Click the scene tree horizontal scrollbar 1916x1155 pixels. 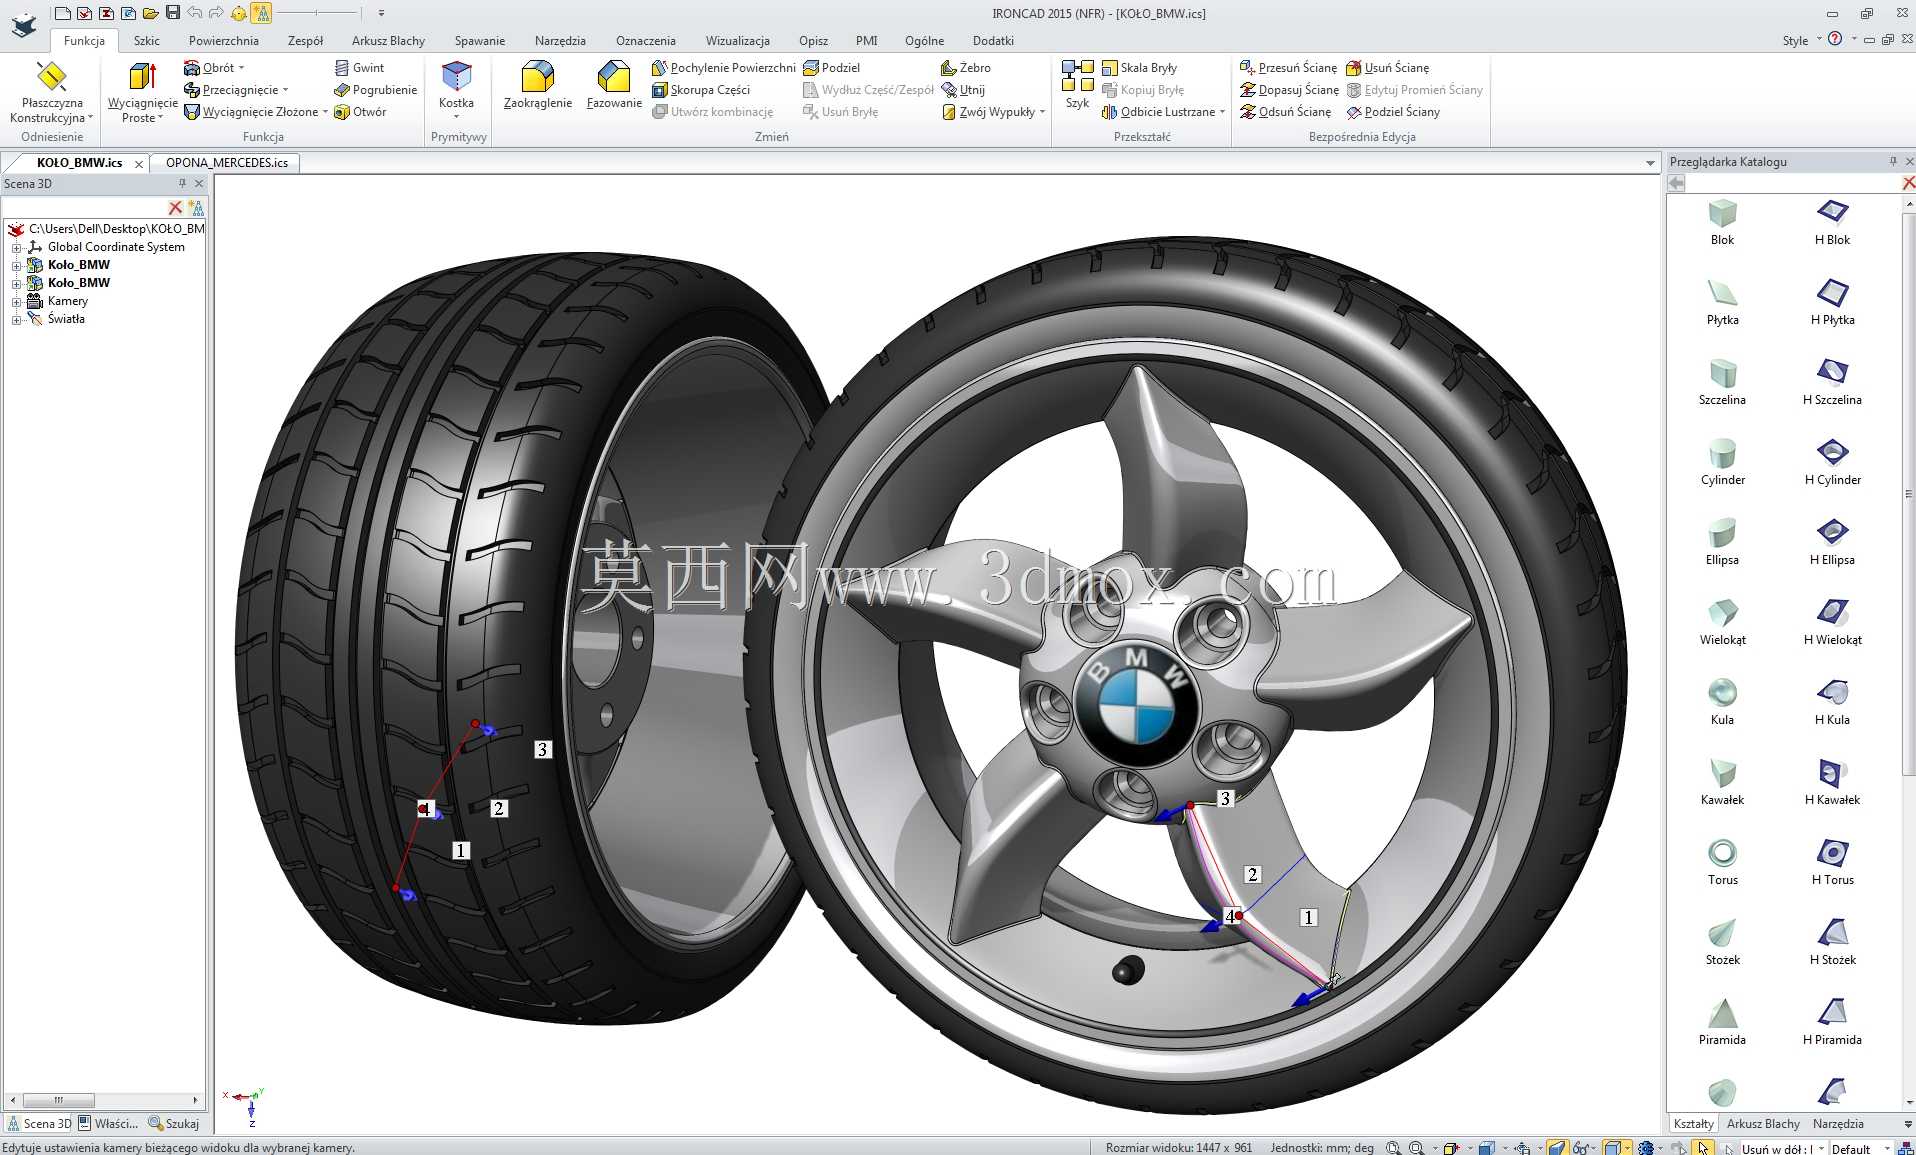[x=104, y=1100]
